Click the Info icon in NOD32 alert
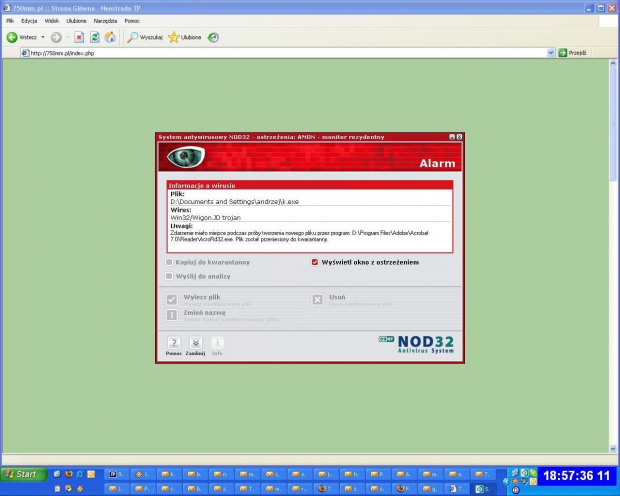Screen dimensions: 620x496 (217, 342)
